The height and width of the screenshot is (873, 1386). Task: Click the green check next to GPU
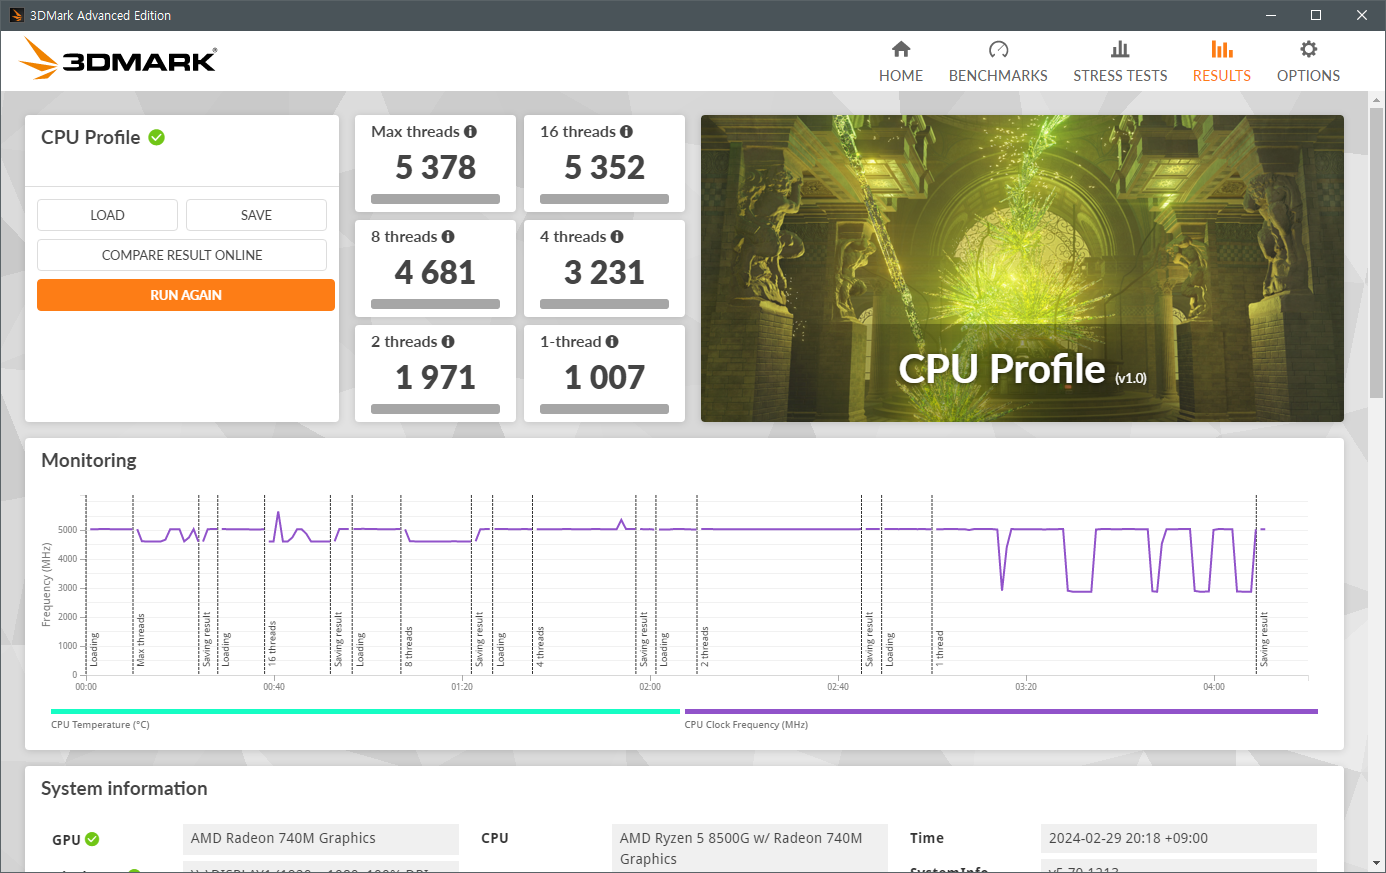tap(92, 839)
